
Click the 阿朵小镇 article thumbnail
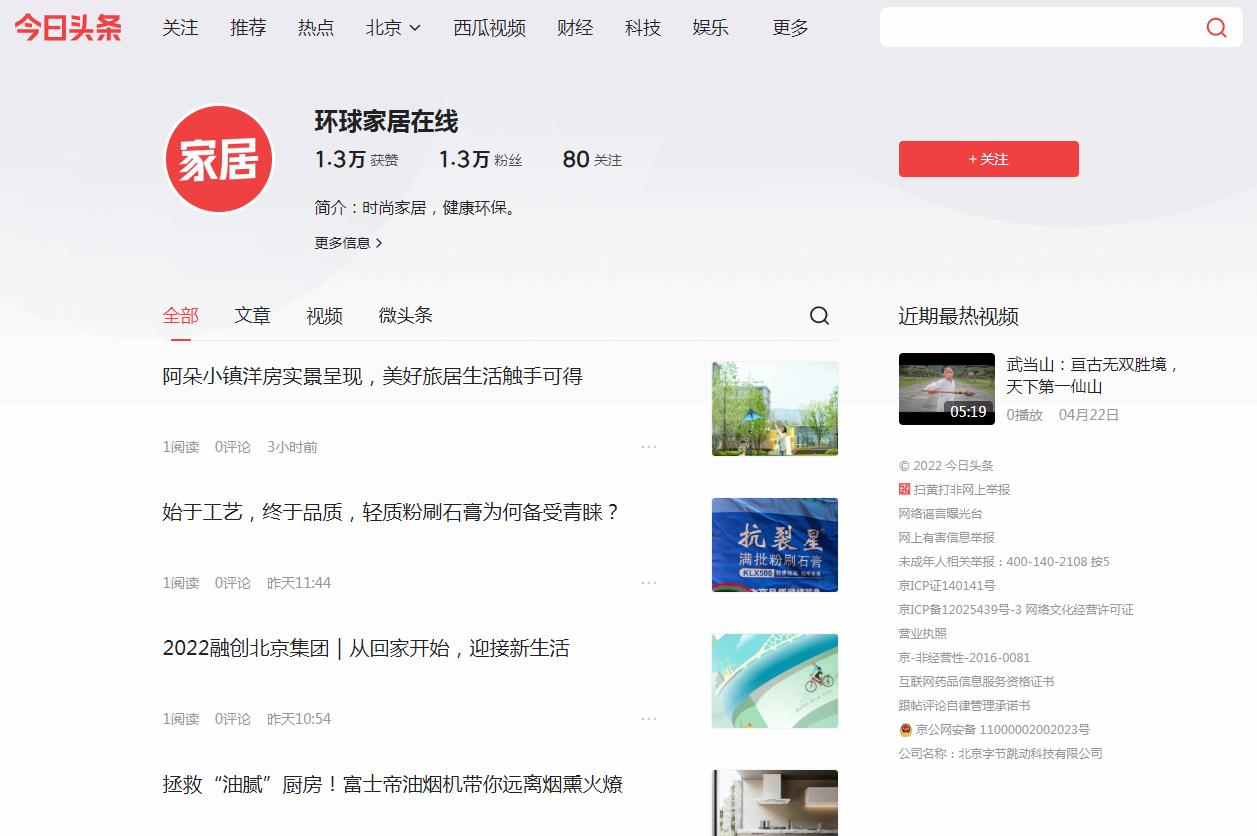775,409
